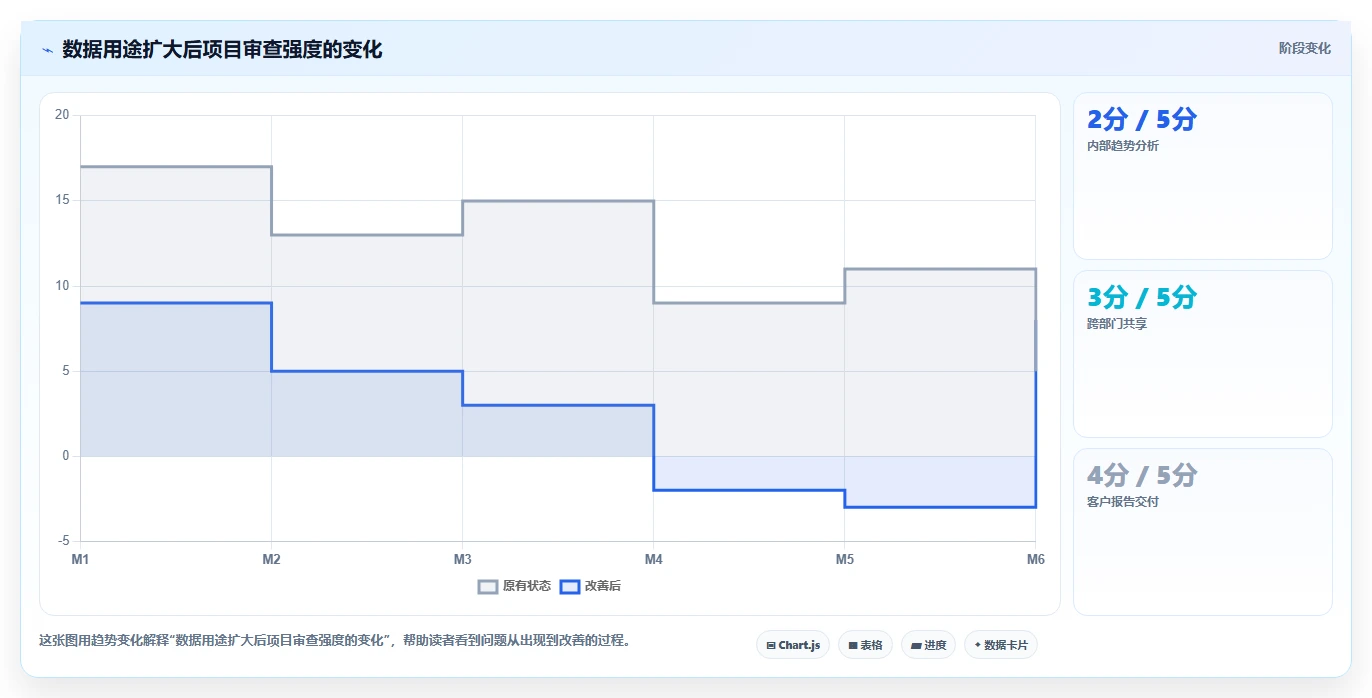
Task: Click the chart title 数据用途扩大后项目审查强度的变化
Action: point(222,49)
